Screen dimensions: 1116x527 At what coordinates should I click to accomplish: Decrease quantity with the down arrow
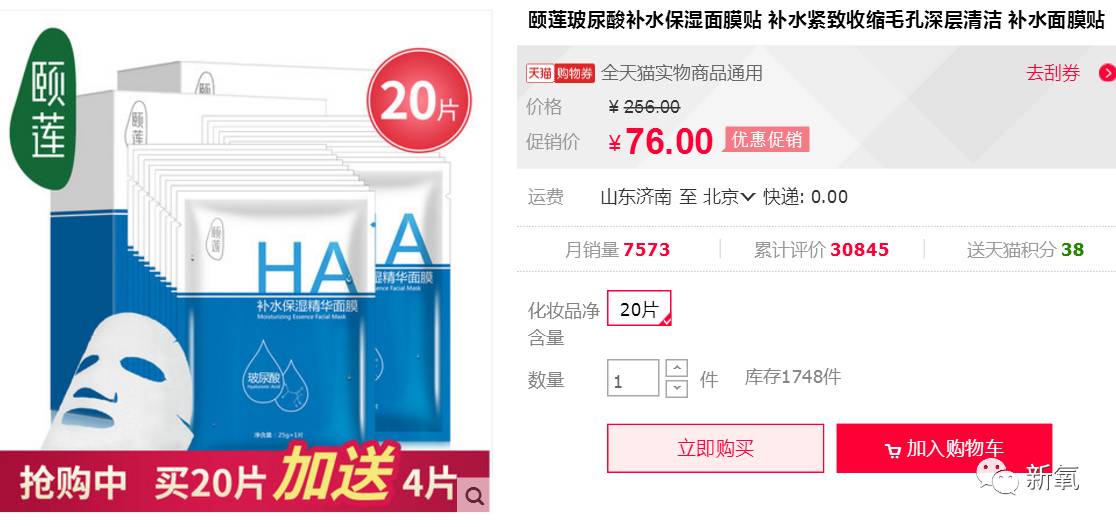(x=677, y=388)
